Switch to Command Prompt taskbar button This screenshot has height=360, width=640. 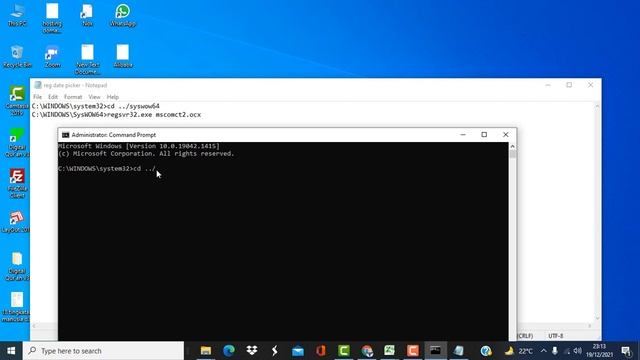click(436, 351)
